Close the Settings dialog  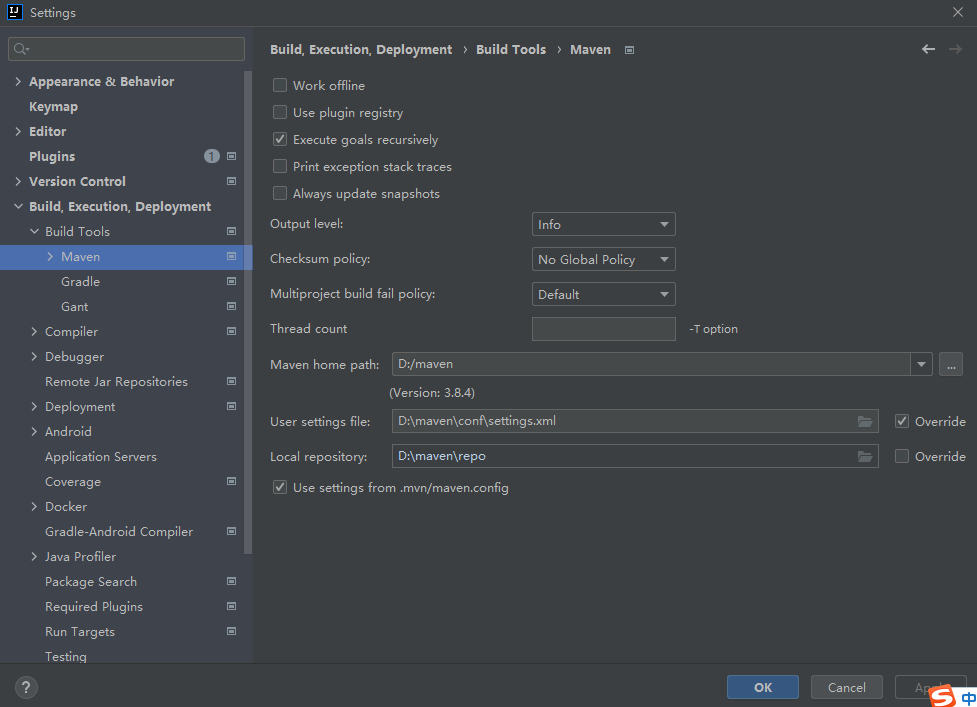click(958, 12)
